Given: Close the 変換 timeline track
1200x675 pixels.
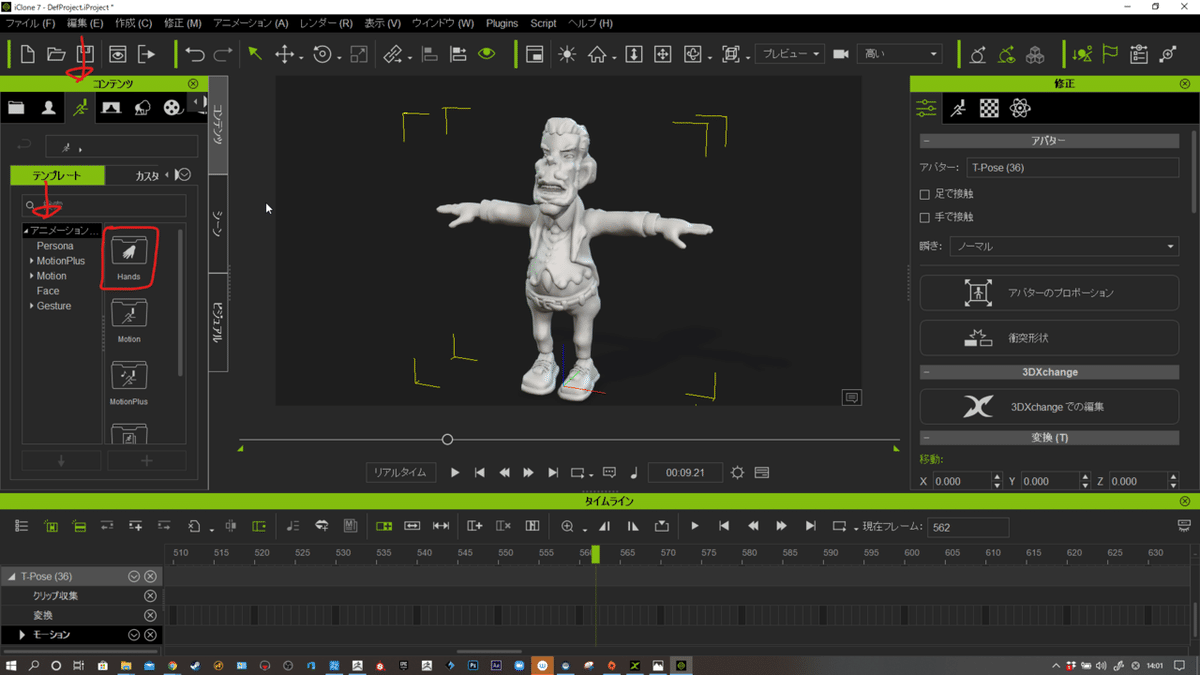Looking at the screenshot, I should [x=150, y=615].
